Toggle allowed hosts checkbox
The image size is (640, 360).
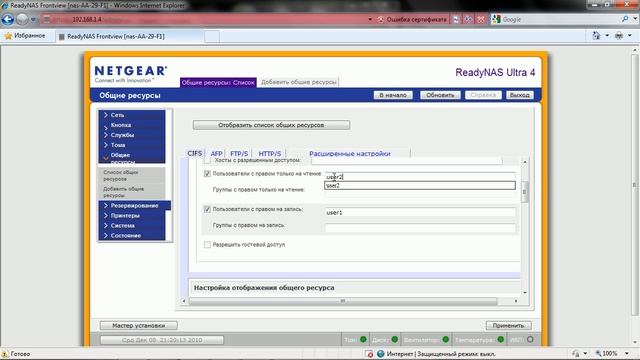207,160
